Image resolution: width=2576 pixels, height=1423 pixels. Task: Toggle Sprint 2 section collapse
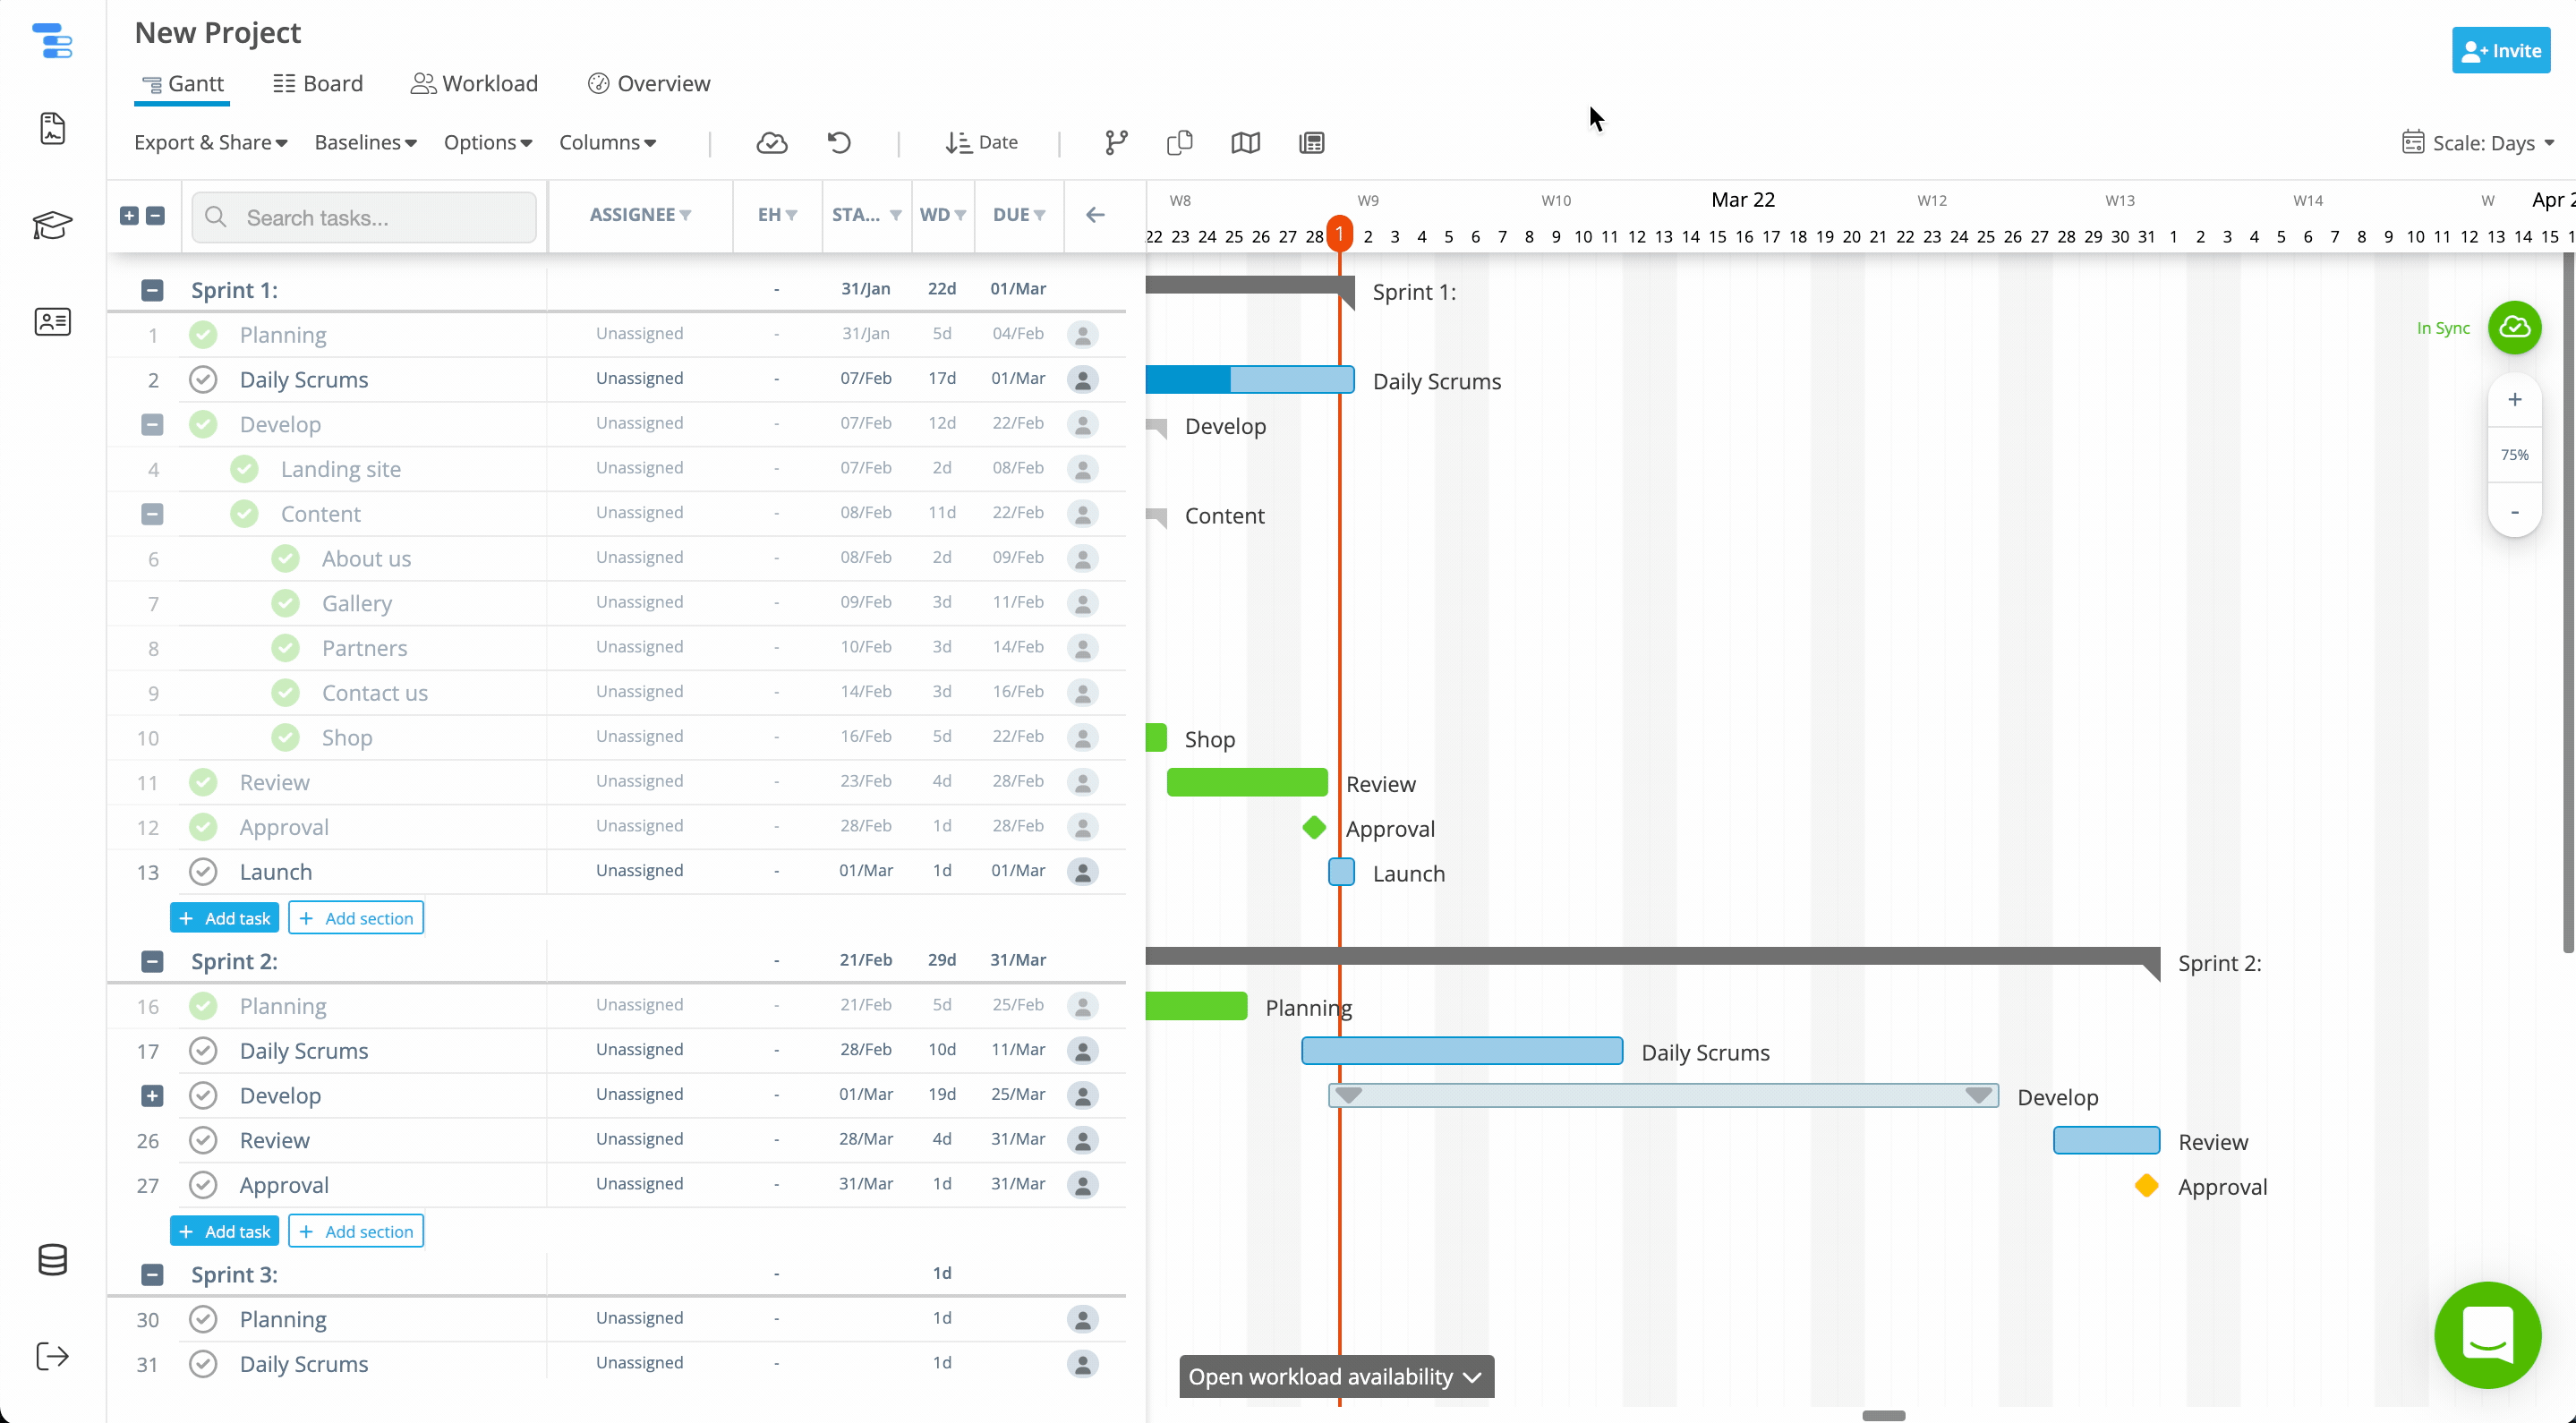coord(152,960)
